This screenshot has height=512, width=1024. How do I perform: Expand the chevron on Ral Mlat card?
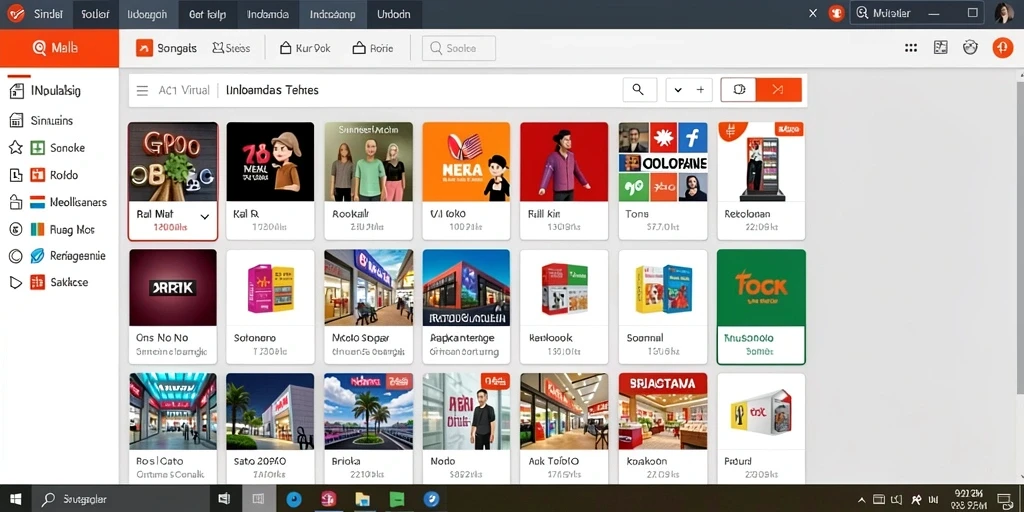point(204,216)
